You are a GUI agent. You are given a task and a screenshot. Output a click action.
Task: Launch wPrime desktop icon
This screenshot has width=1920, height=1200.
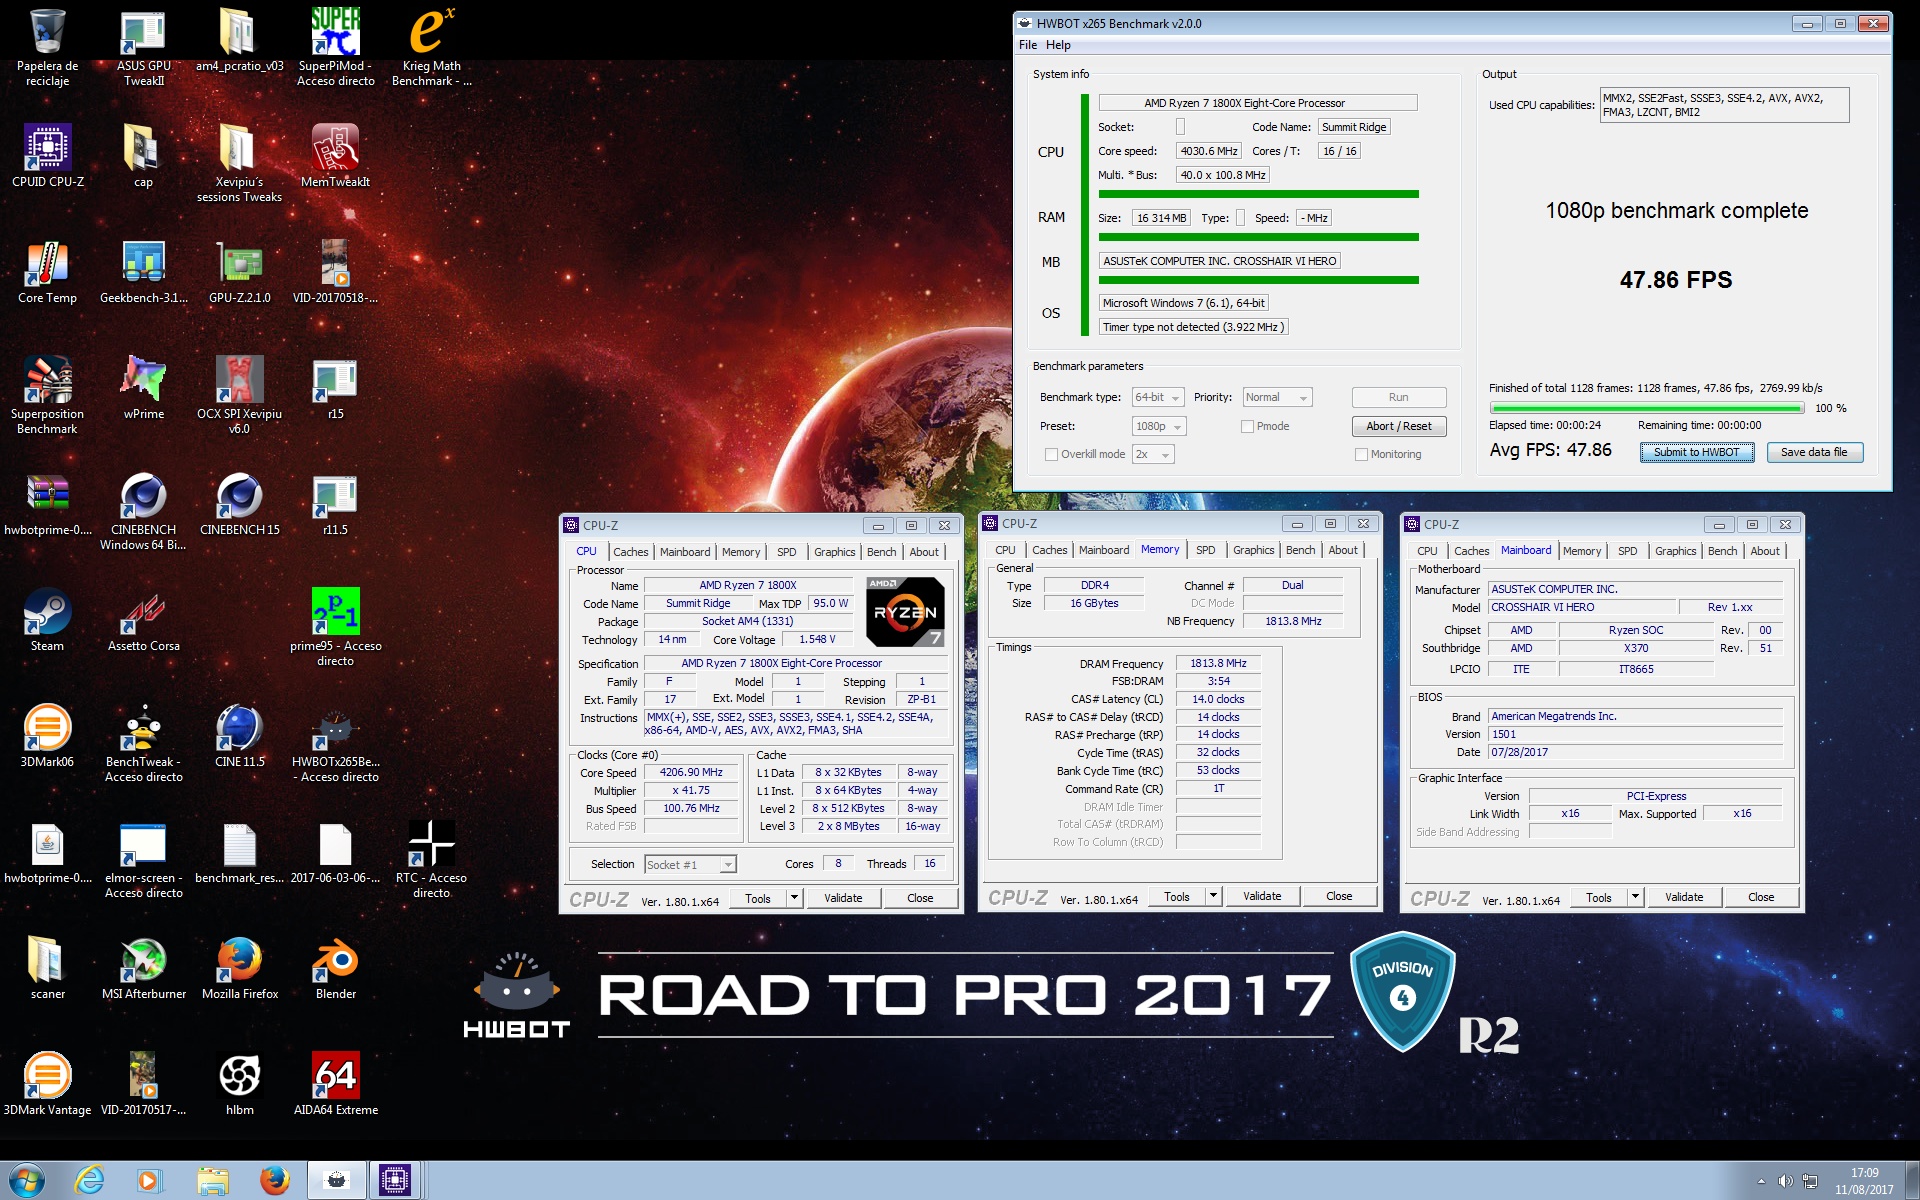click(143, 387)
